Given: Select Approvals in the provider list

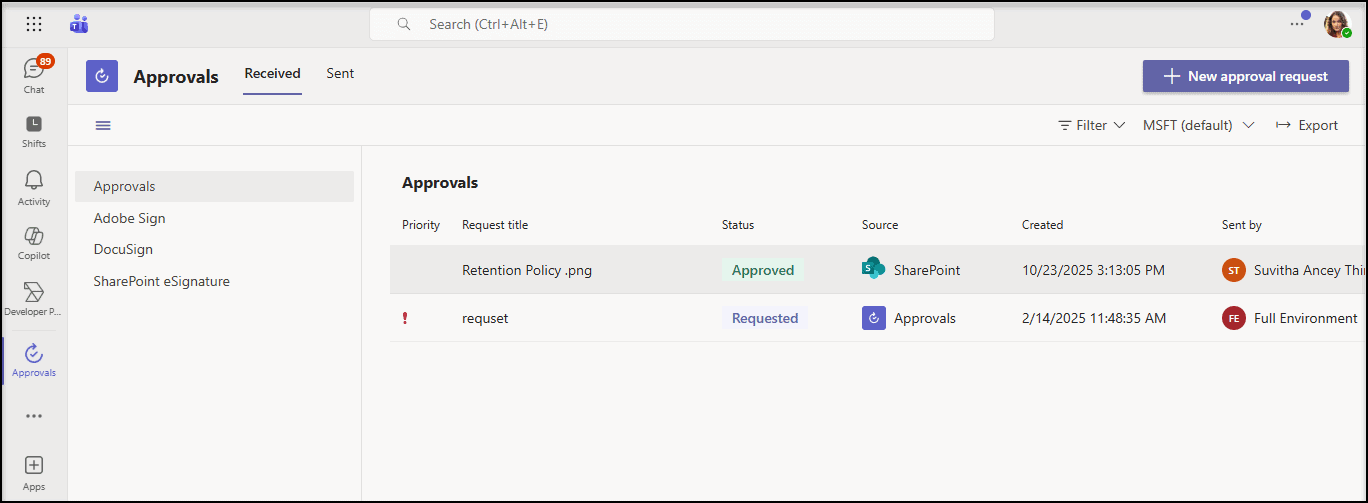Looking at the screenshot, I should (x=214, y=186).
